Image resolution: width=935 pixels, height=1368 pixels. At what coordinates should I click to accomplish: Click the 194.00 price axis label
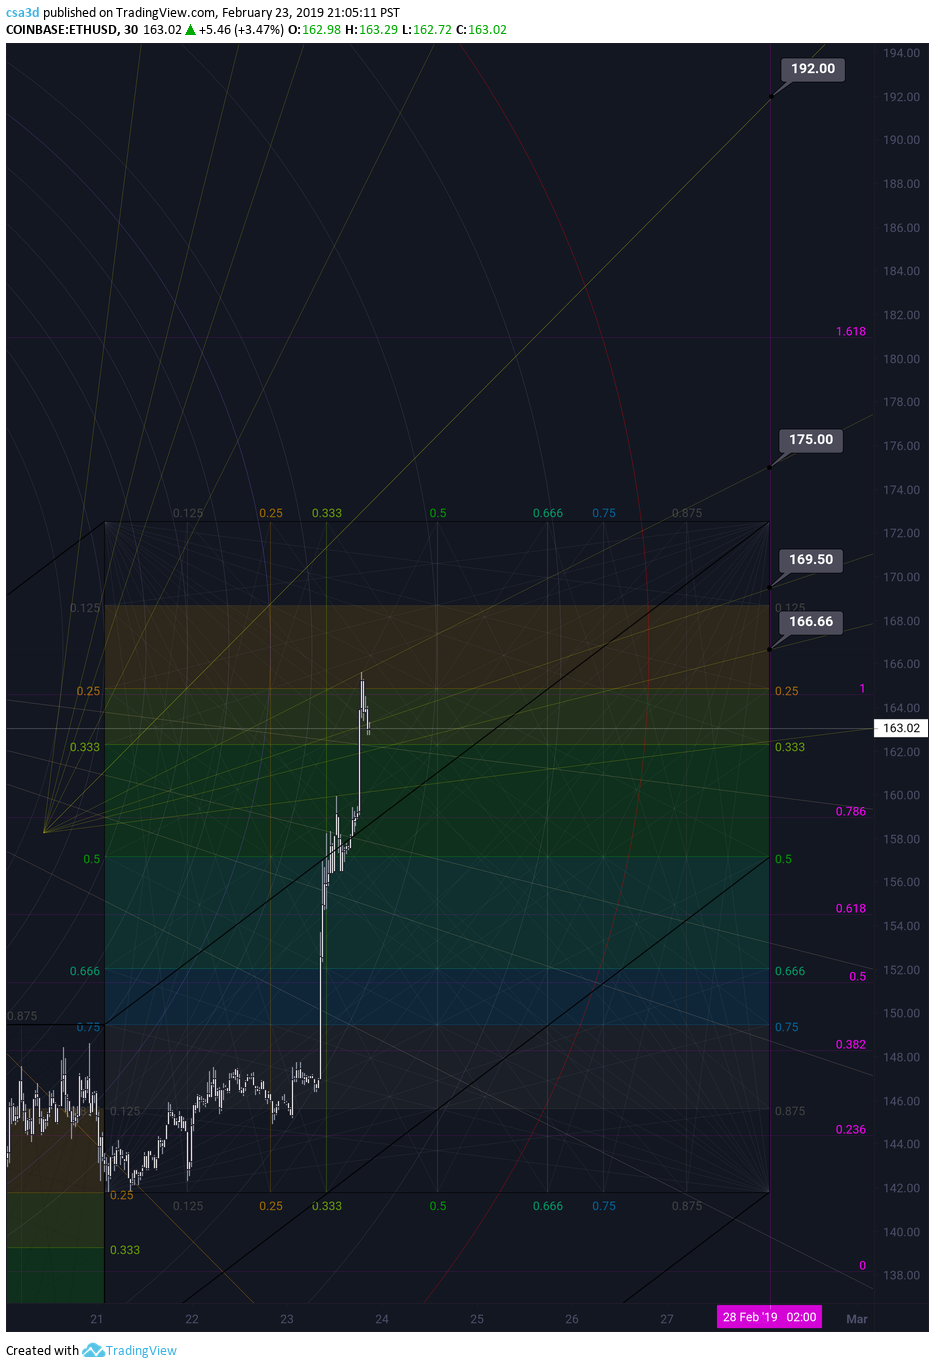point(901,54)
